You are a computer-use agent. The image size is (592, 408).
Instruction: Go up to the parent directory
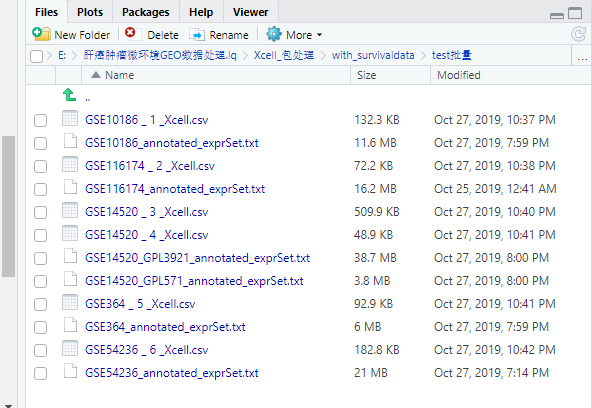click(x=69, y=94)
